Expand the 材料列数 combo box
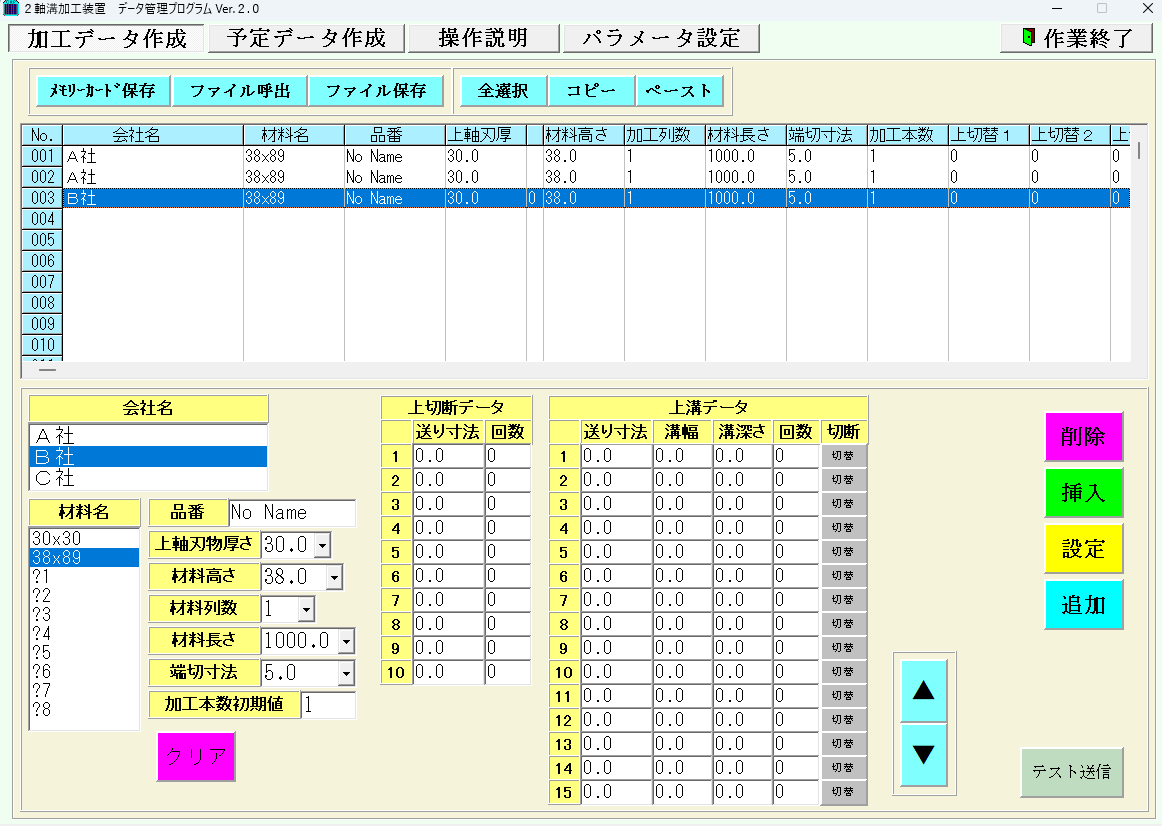Screen dimensions: 1162x826 307,609
